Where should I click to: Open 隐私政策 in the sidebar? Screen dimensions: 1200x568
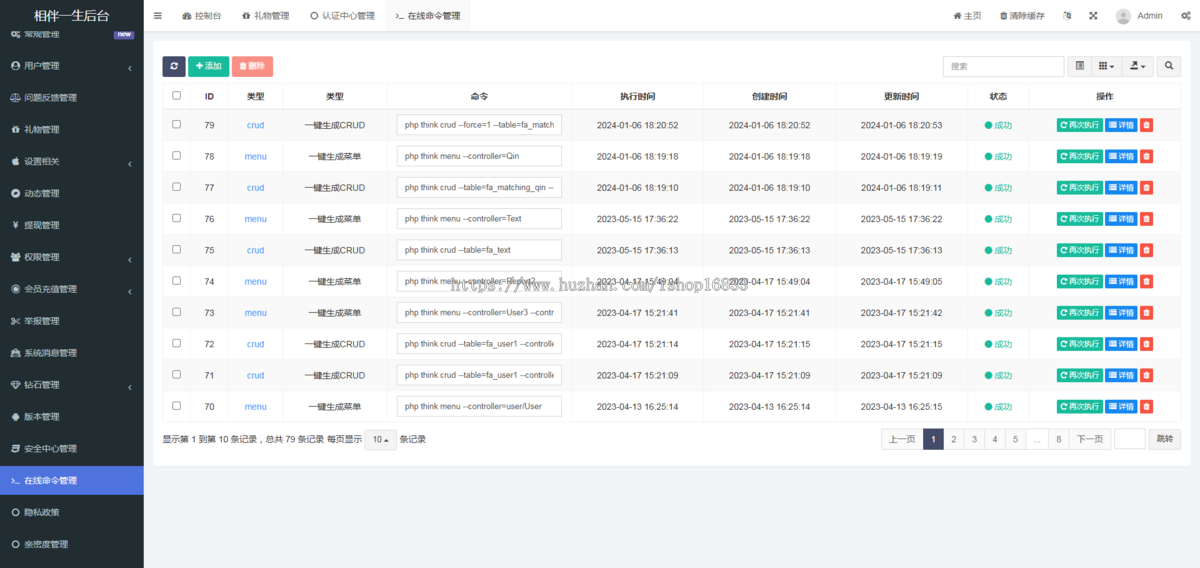click(72, 513)
